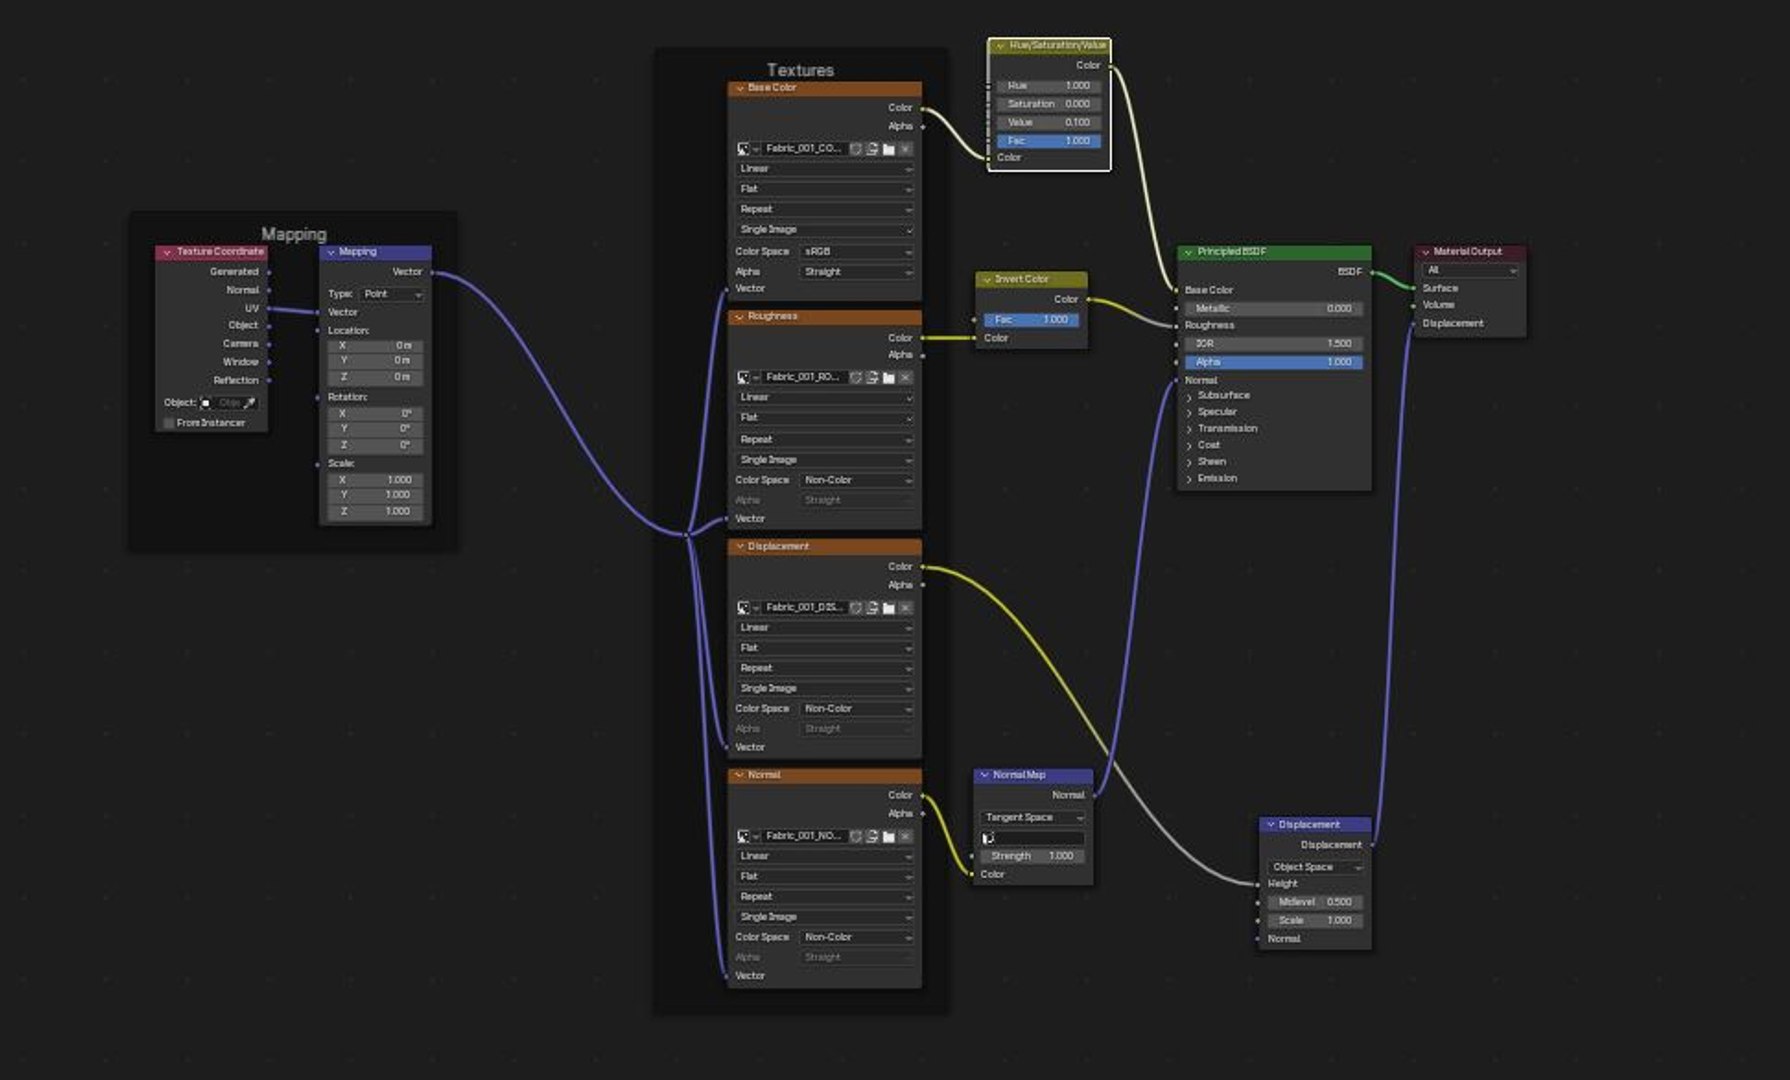Screen dimensions: 1790x1080
Task: Enable the From Instancer checkbox
Action: 169,423
